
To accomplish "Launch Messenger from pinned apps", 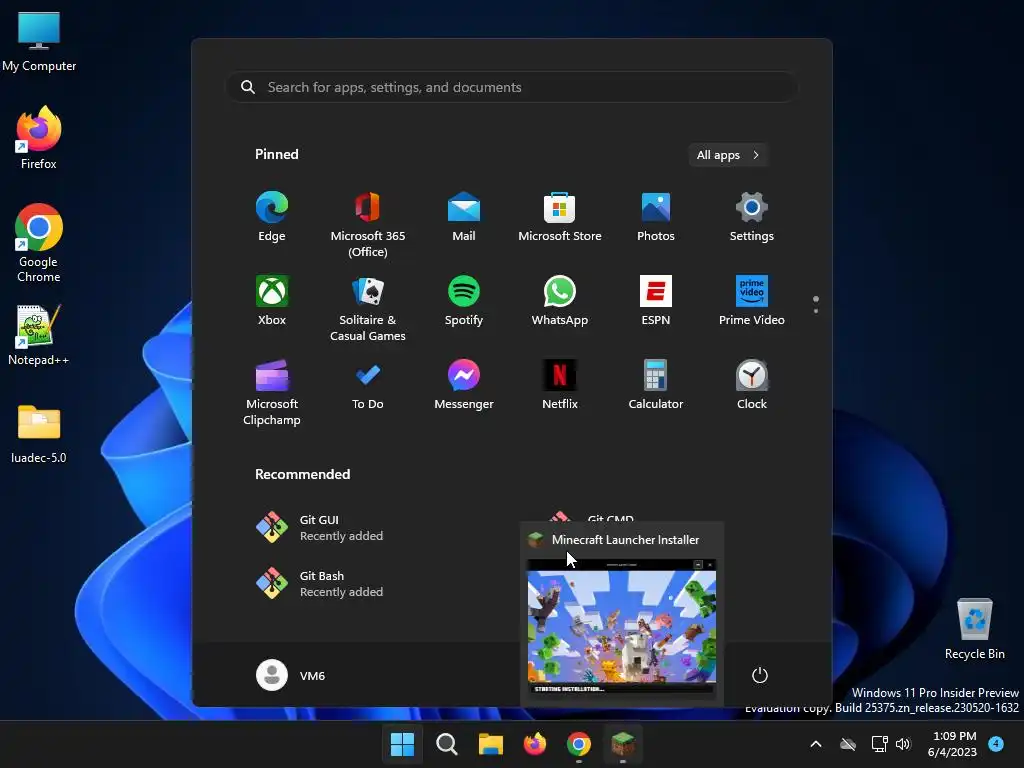I will tap(464, 385).
